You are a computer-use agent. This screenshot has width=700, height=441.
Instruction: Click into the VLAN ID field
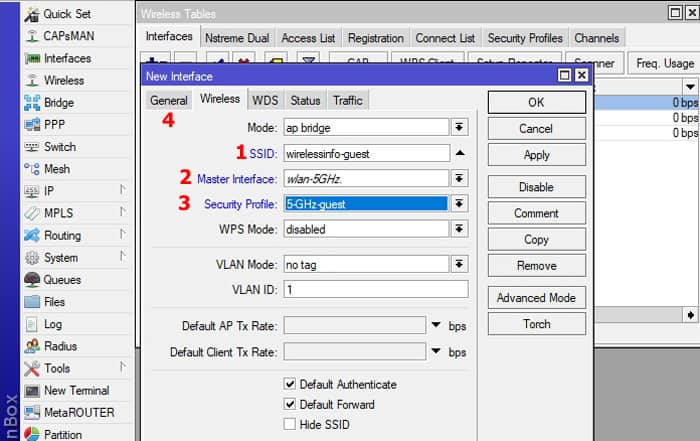376,289
